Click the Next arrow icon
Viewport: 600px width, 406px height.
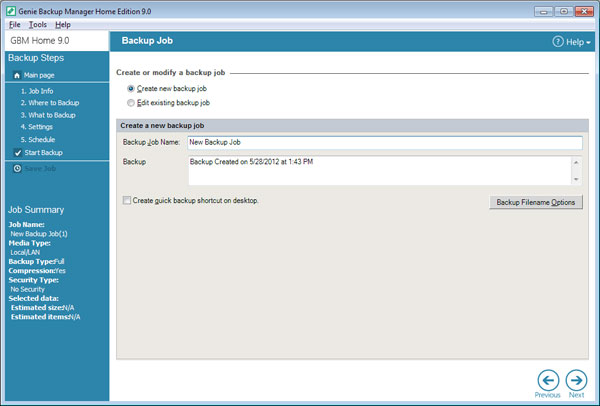pyautogui.click(x=576, y=380)
